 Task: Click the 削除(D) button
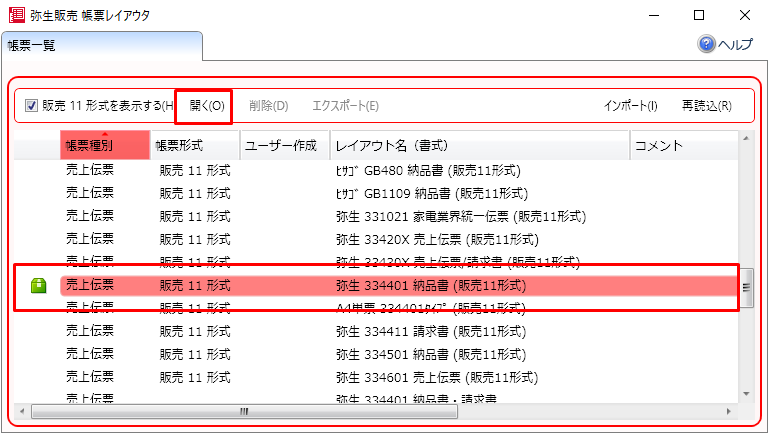[x=269, y=106]
